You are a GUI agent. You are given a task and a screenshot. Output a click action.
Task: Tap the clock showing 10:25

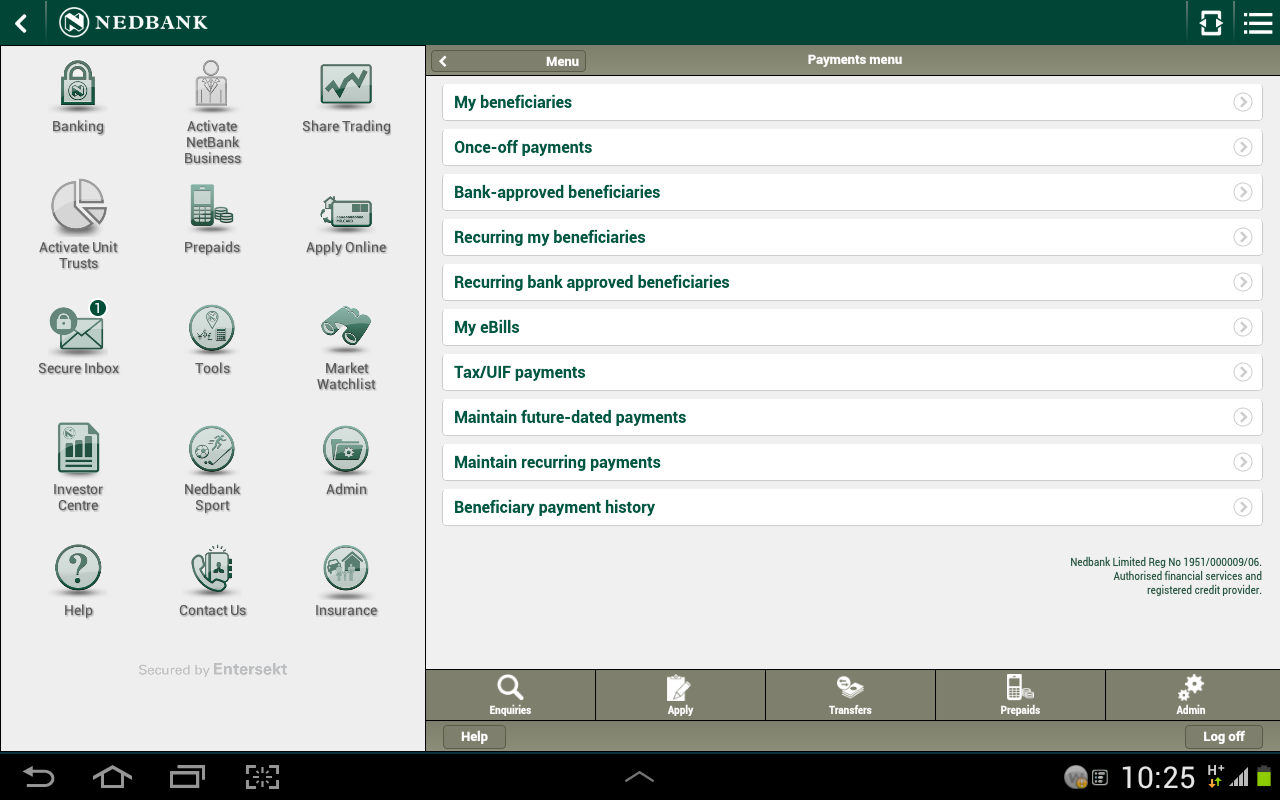point(1158,777)
